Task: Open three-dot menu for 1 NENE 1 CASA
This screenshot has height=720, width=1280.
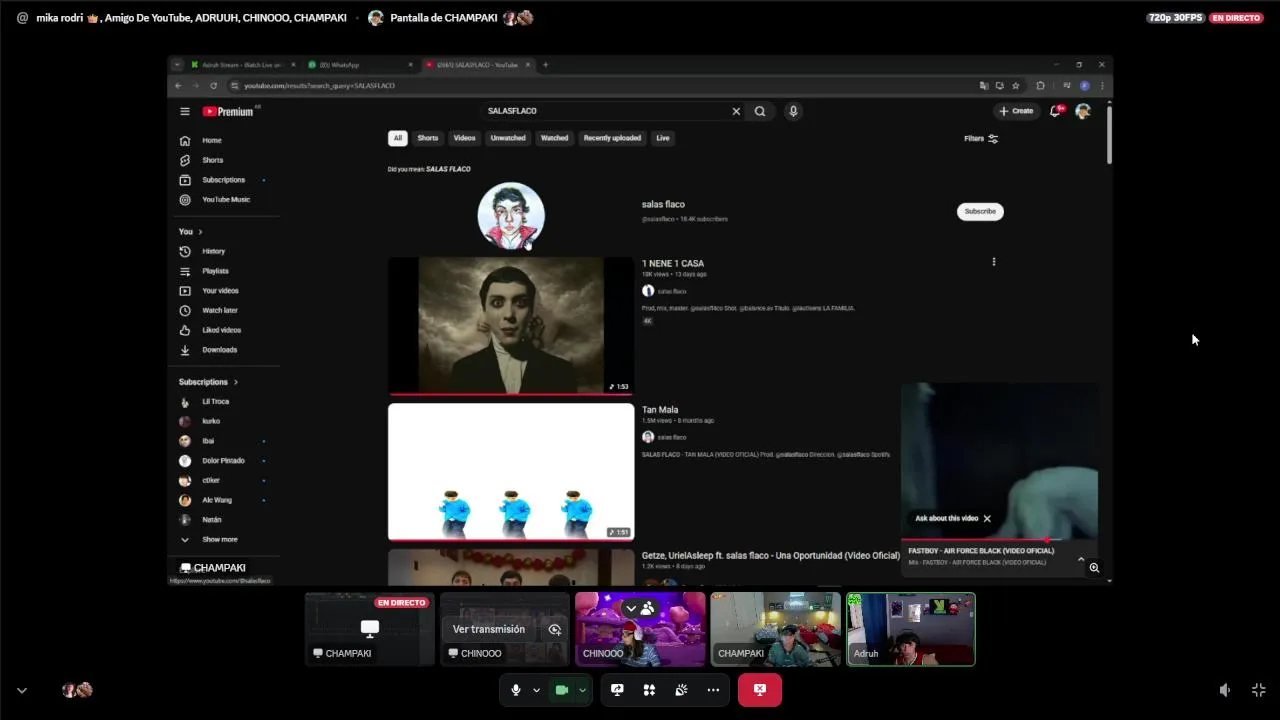Action: [x=993, y=262]
